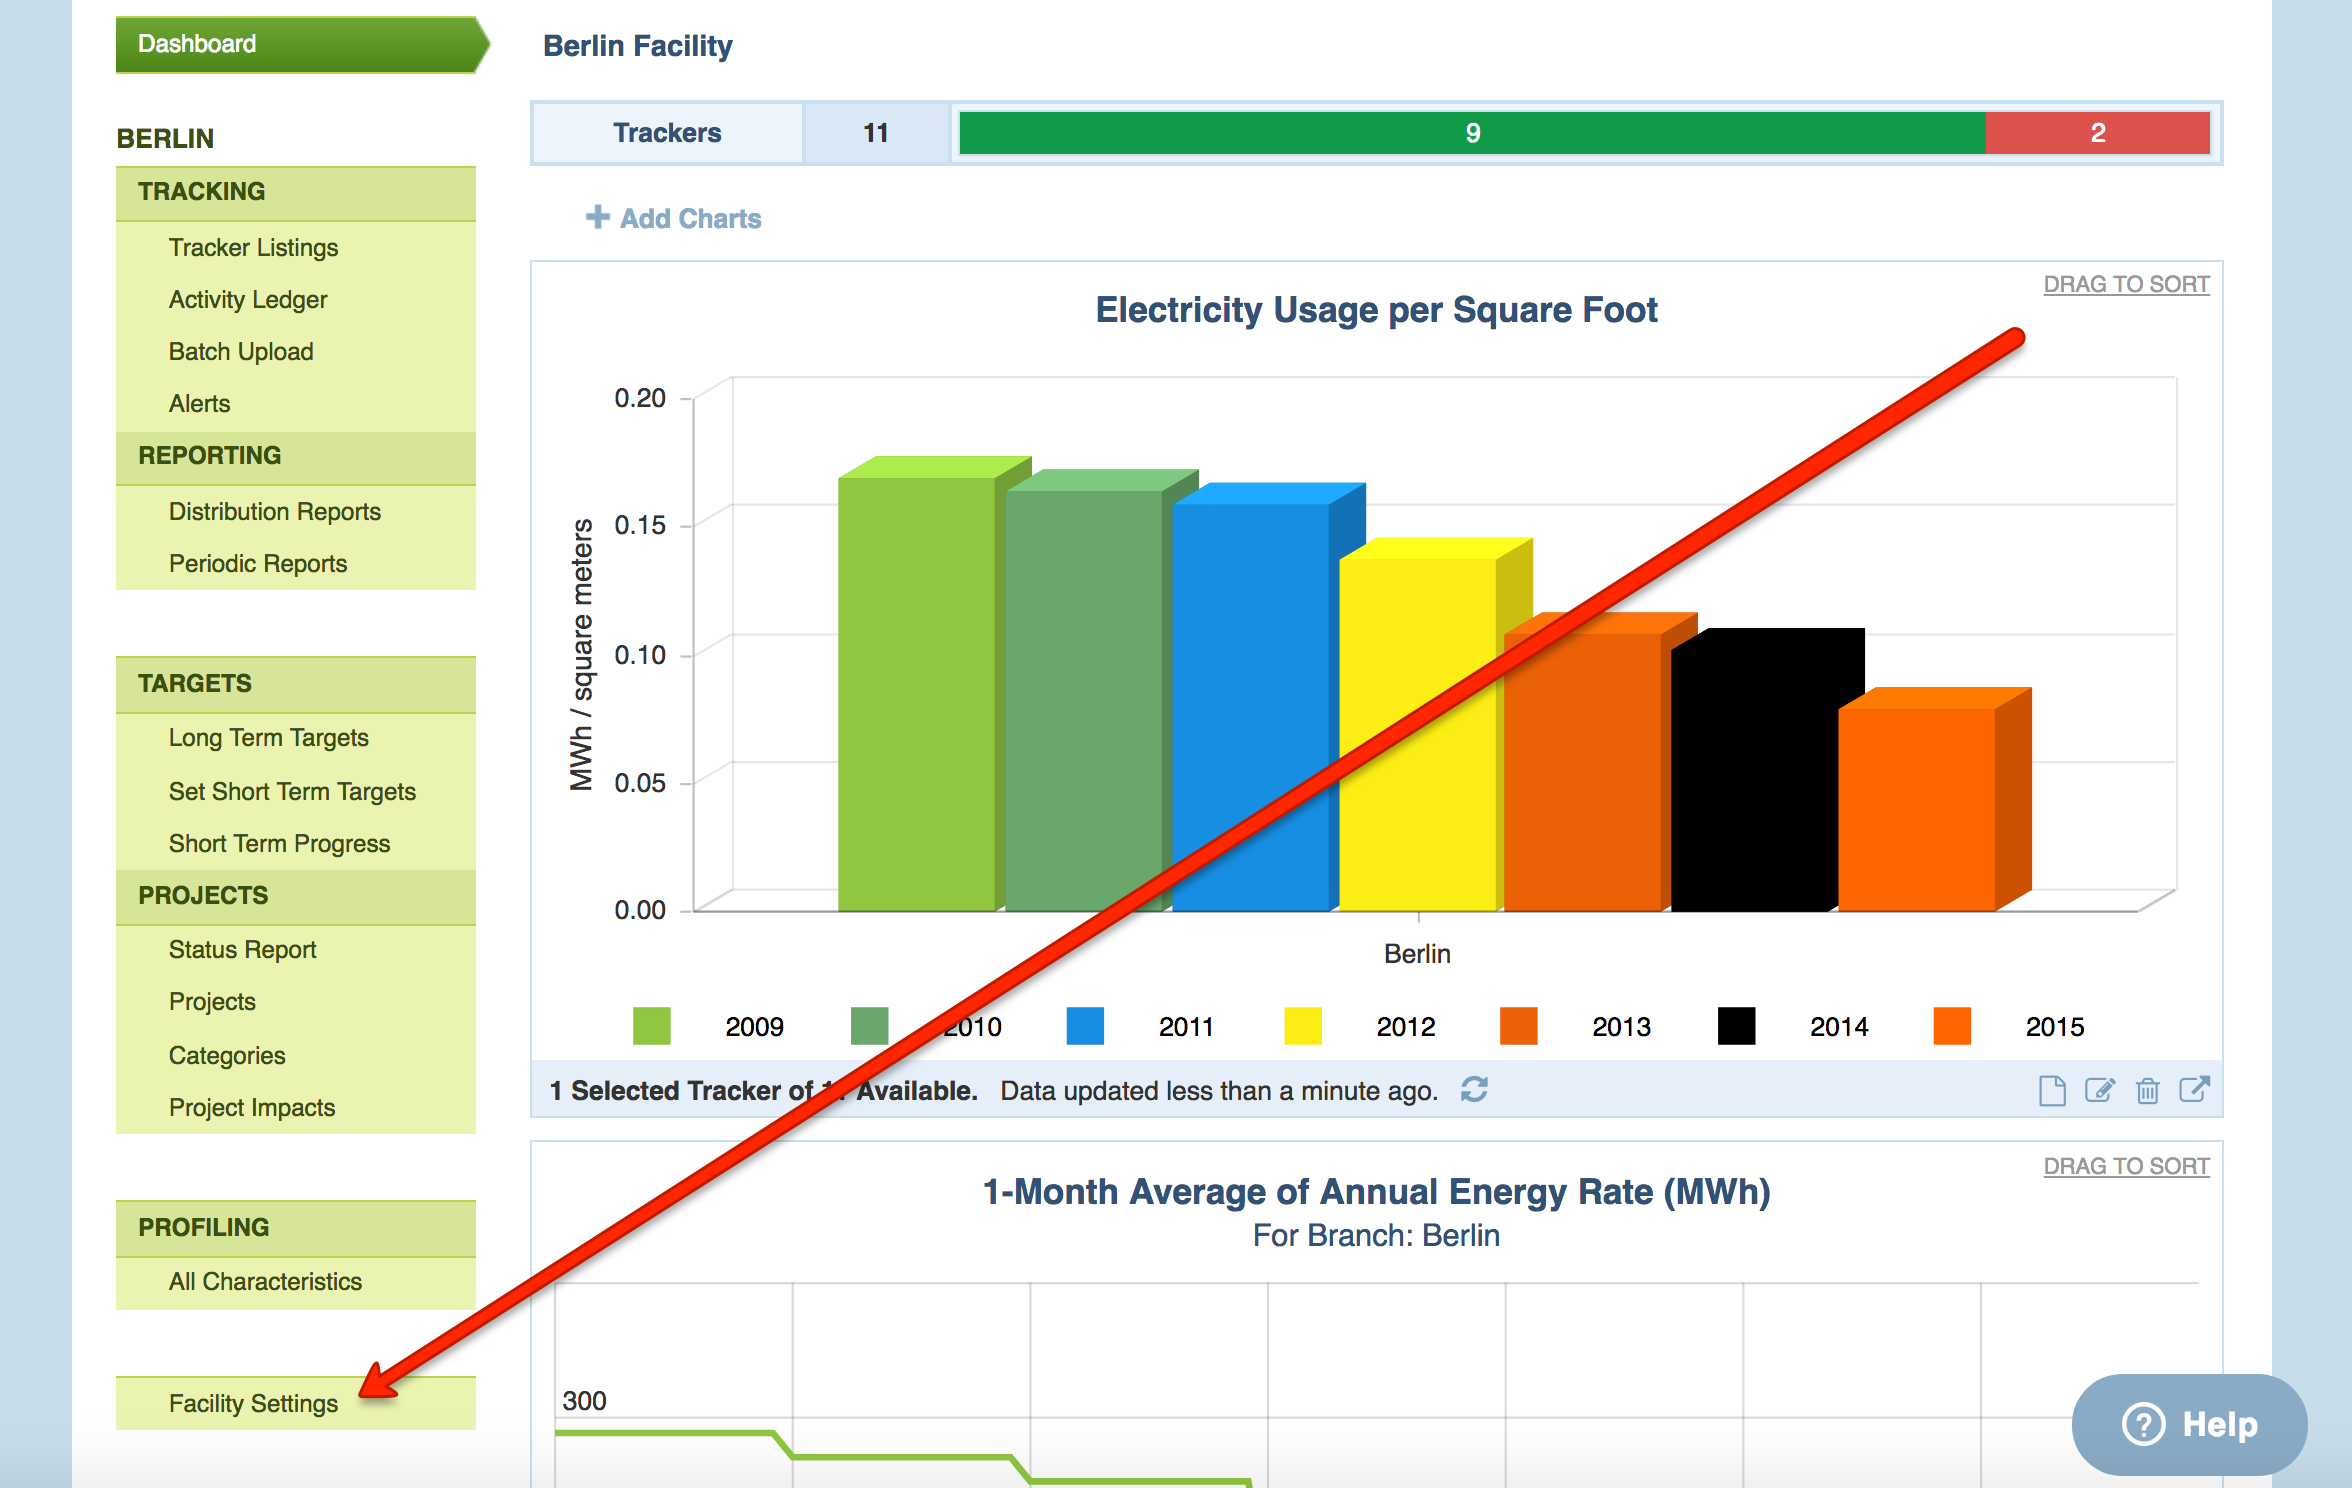Viewport: 2352px width, 1488px height.
Task: Click the Help question mark icon
Action: [2143, 1424]
